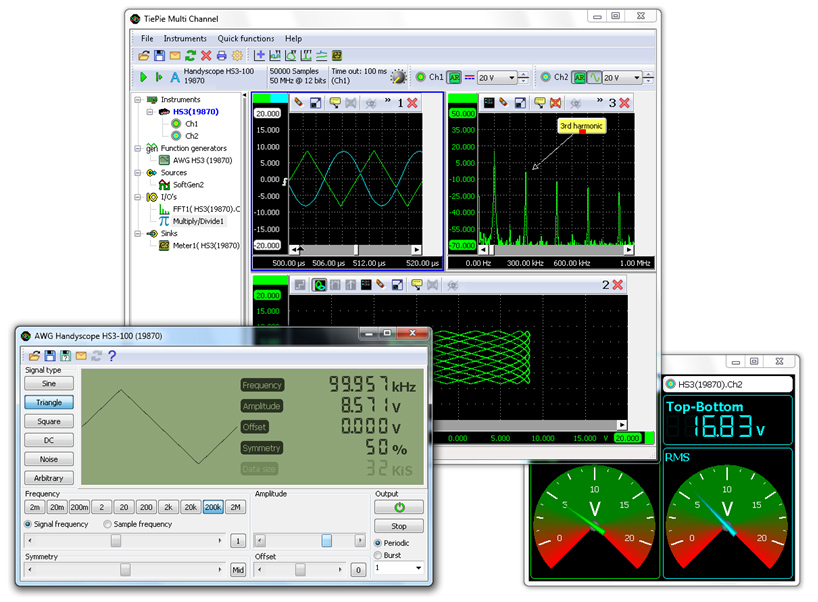Open the Help menu
818x602 pixels.
293,39
